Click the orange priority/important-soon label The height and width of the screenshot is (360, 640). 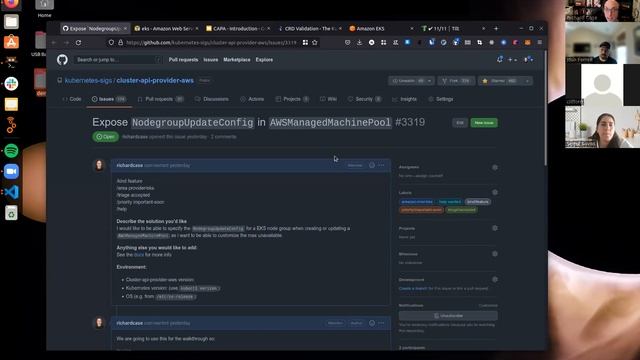click(x=421, y=210)
